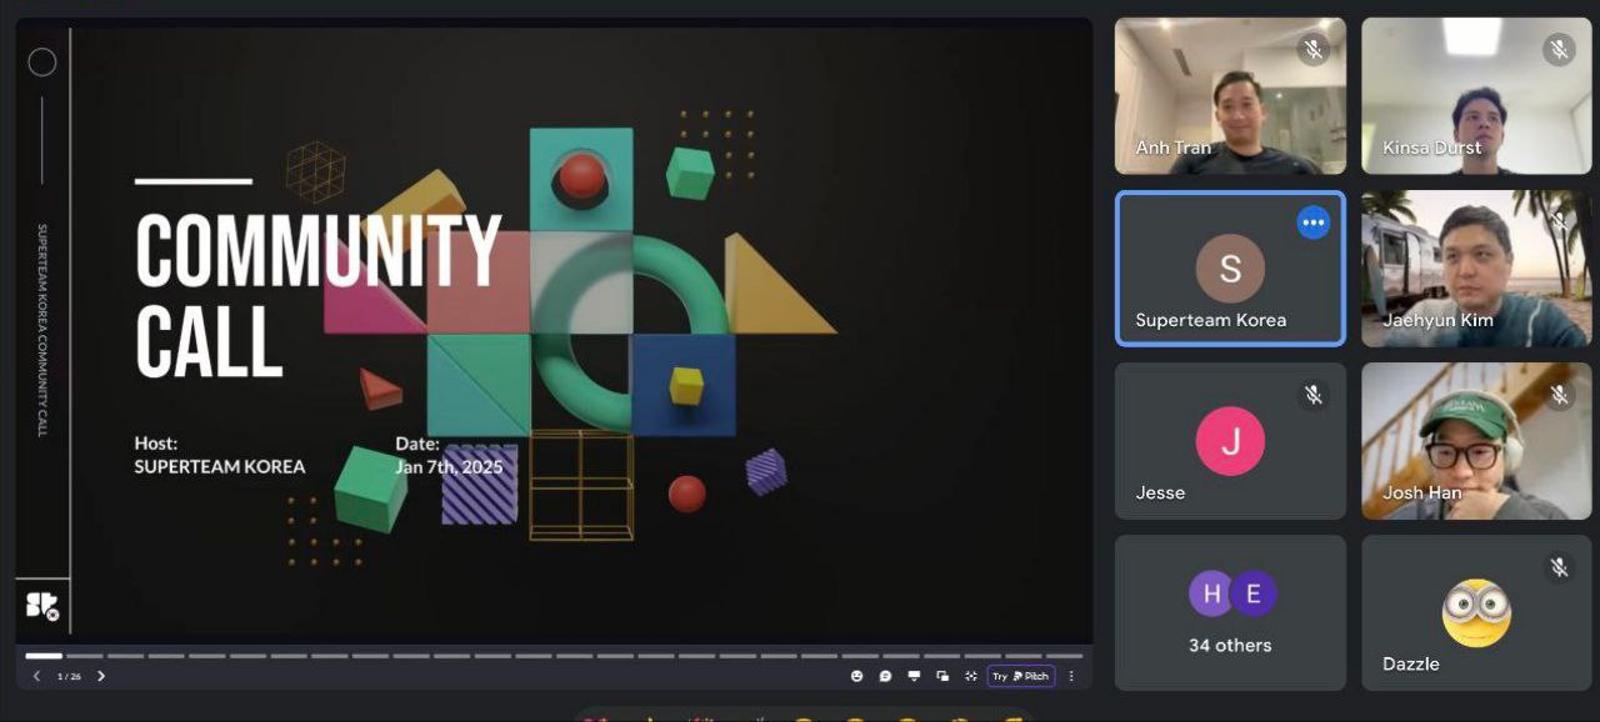Open the slide comments icon

tap(885, 676)
